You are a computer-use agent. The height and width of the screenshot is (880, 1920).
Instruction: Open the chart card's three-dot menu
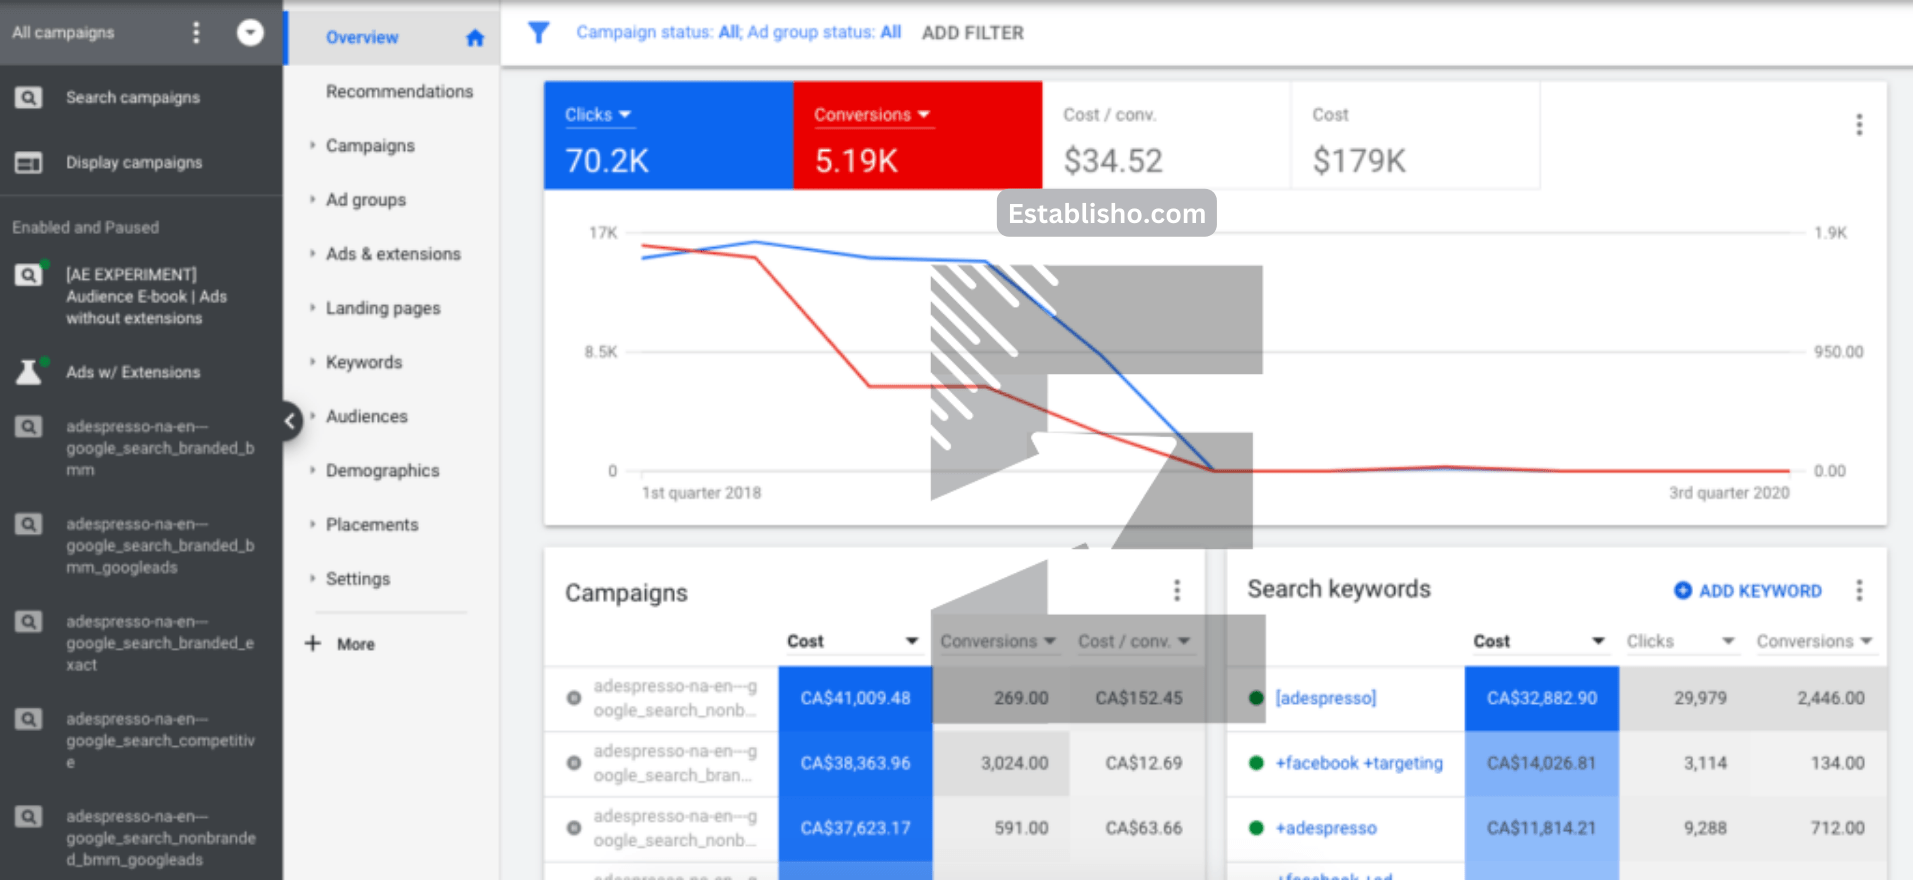tap(1859, 125)
